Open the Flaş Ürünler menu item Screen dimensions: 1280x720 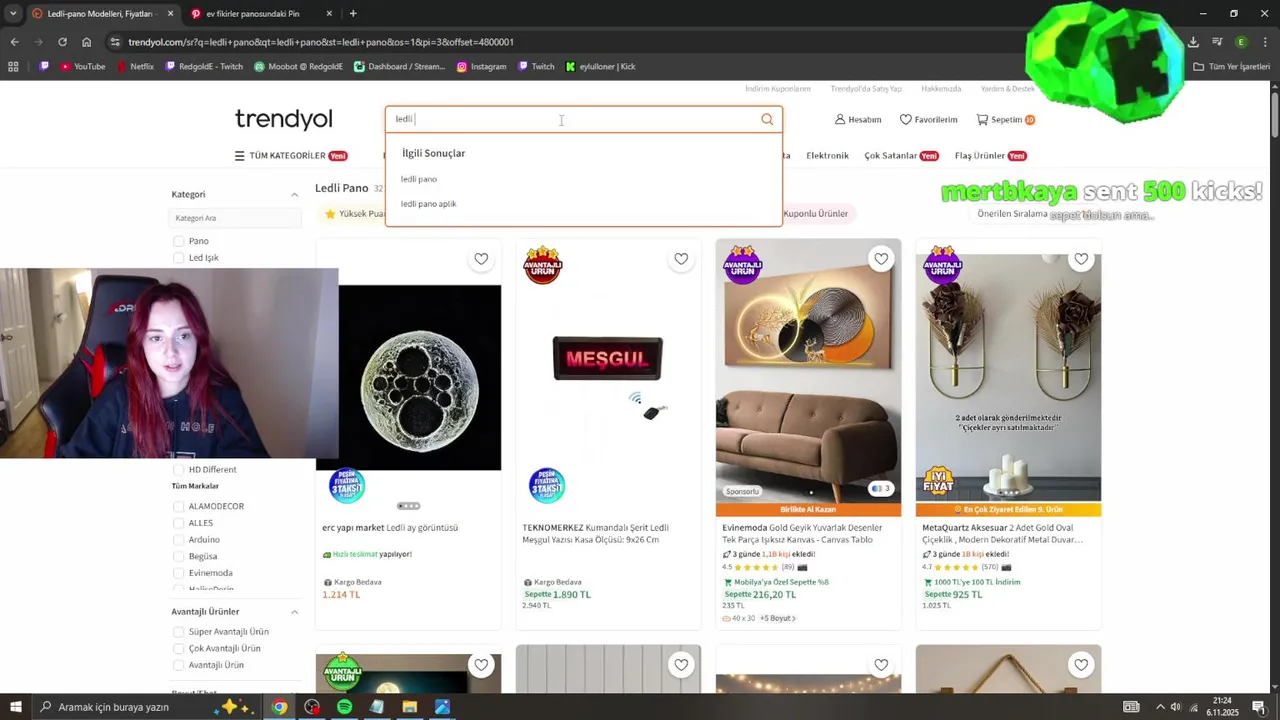coord(991,156)
